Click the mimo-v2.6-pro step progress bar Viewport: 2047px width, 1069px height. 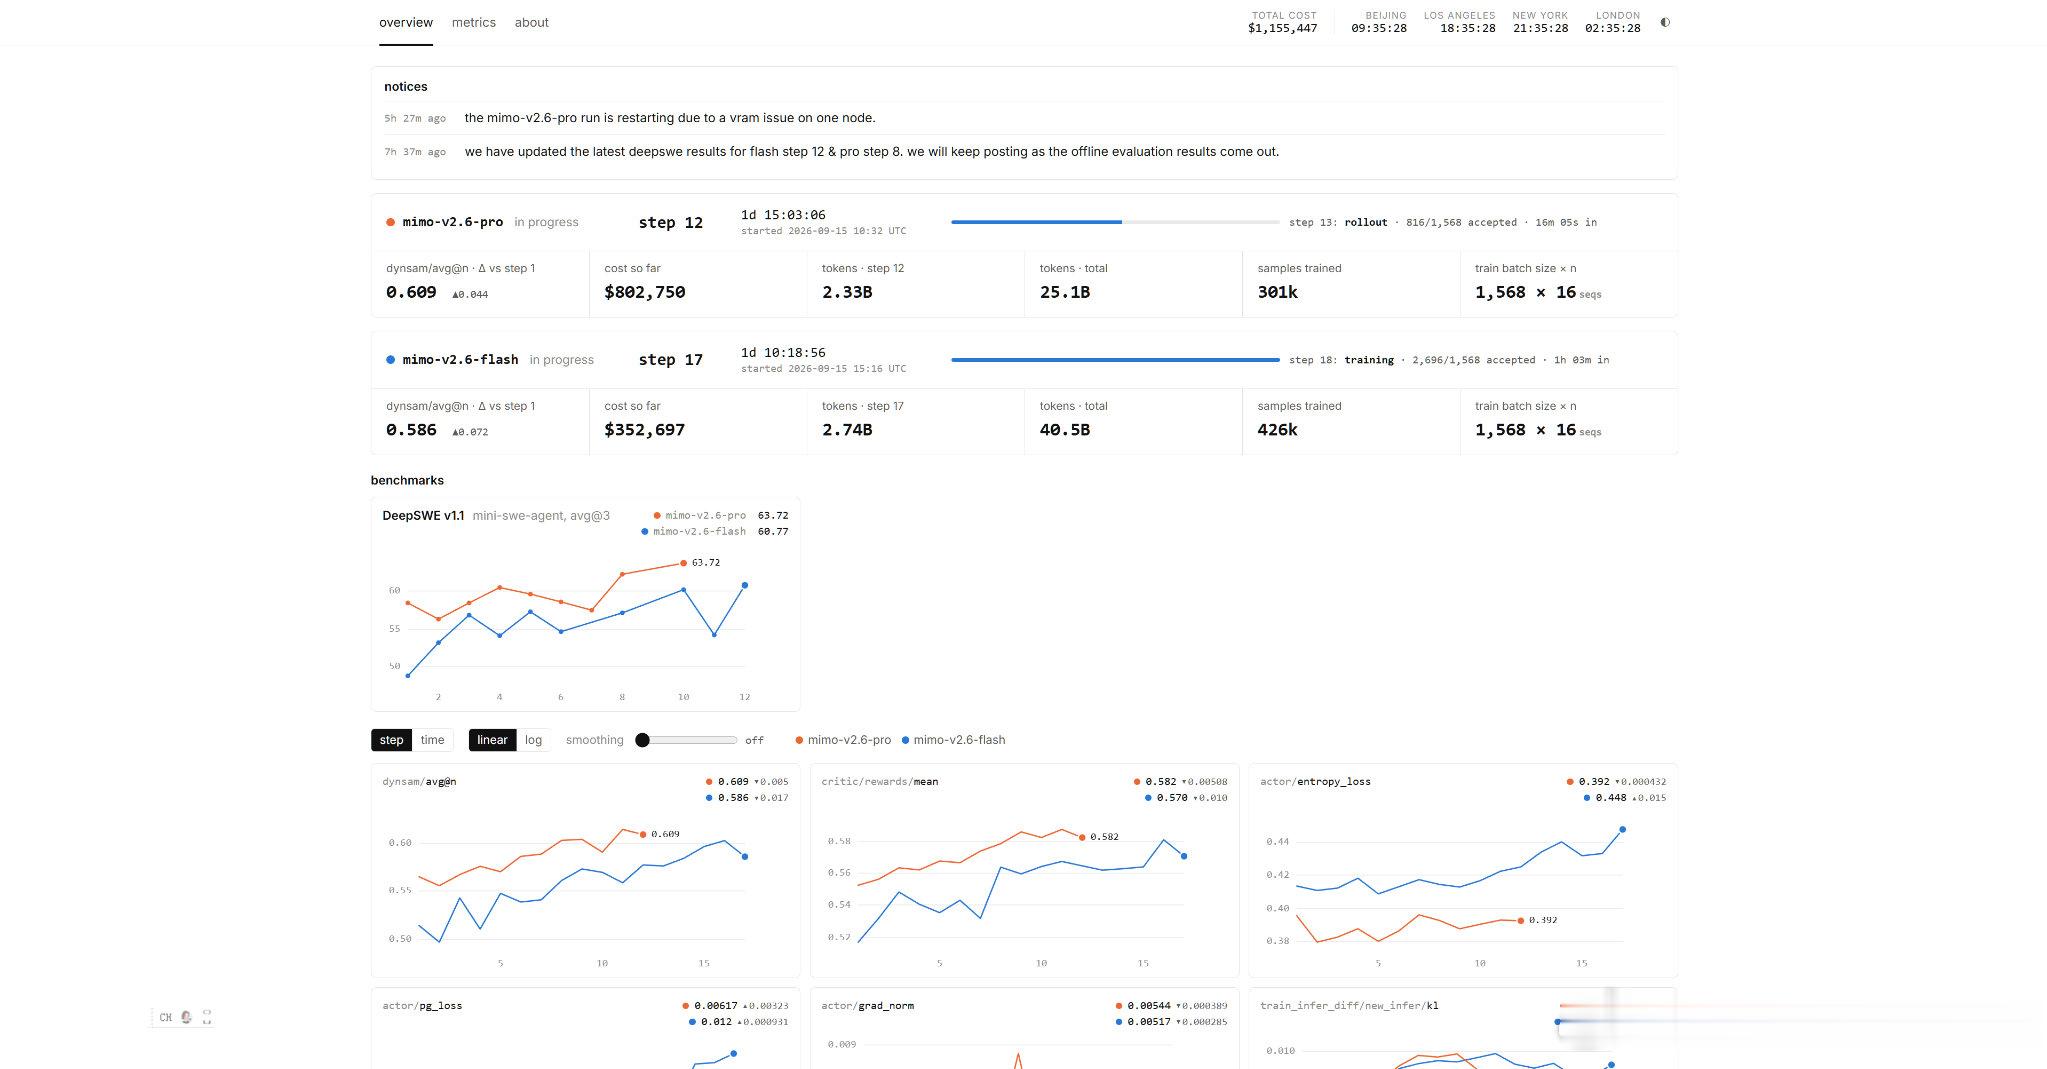1115,222
